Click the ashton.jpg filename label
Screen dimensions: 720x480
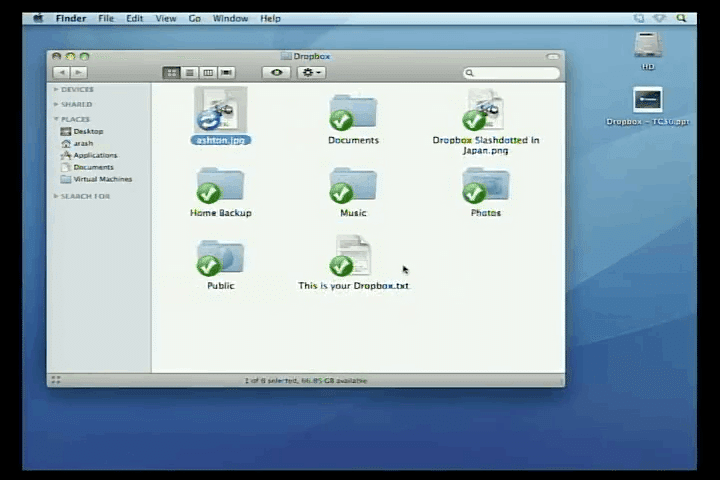(220, 140)
